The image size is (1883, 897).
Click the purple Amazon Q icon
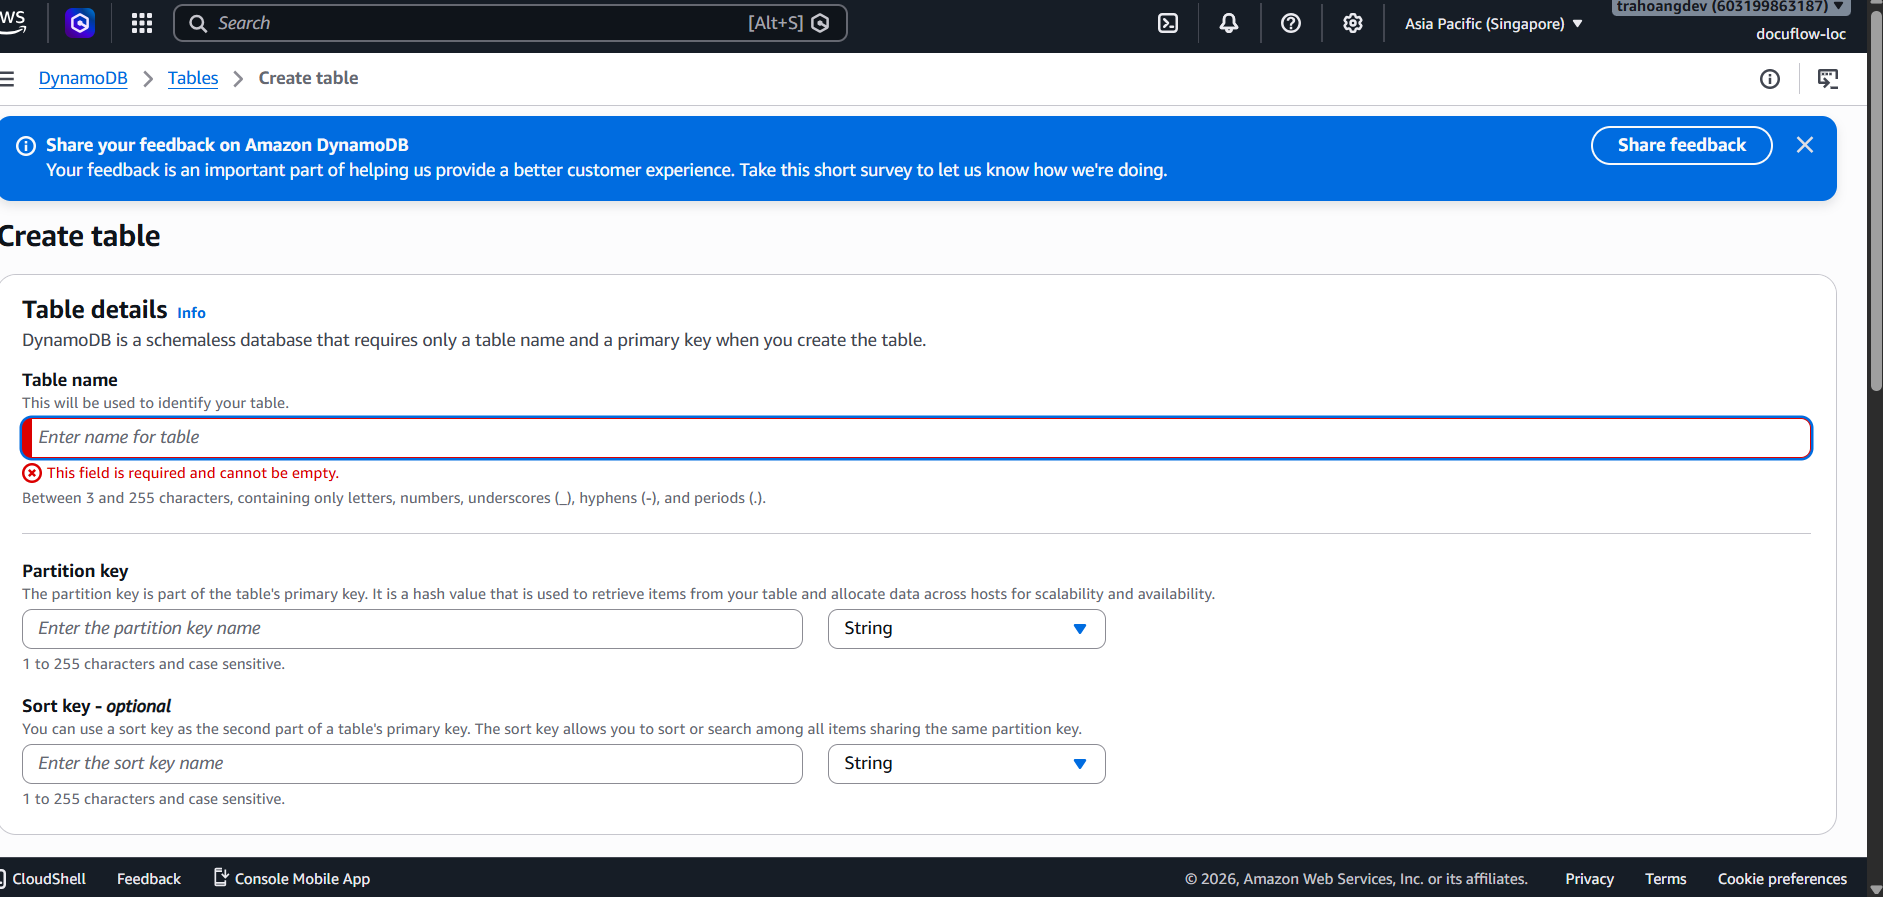pyautogui.click(x=80, y=23)
